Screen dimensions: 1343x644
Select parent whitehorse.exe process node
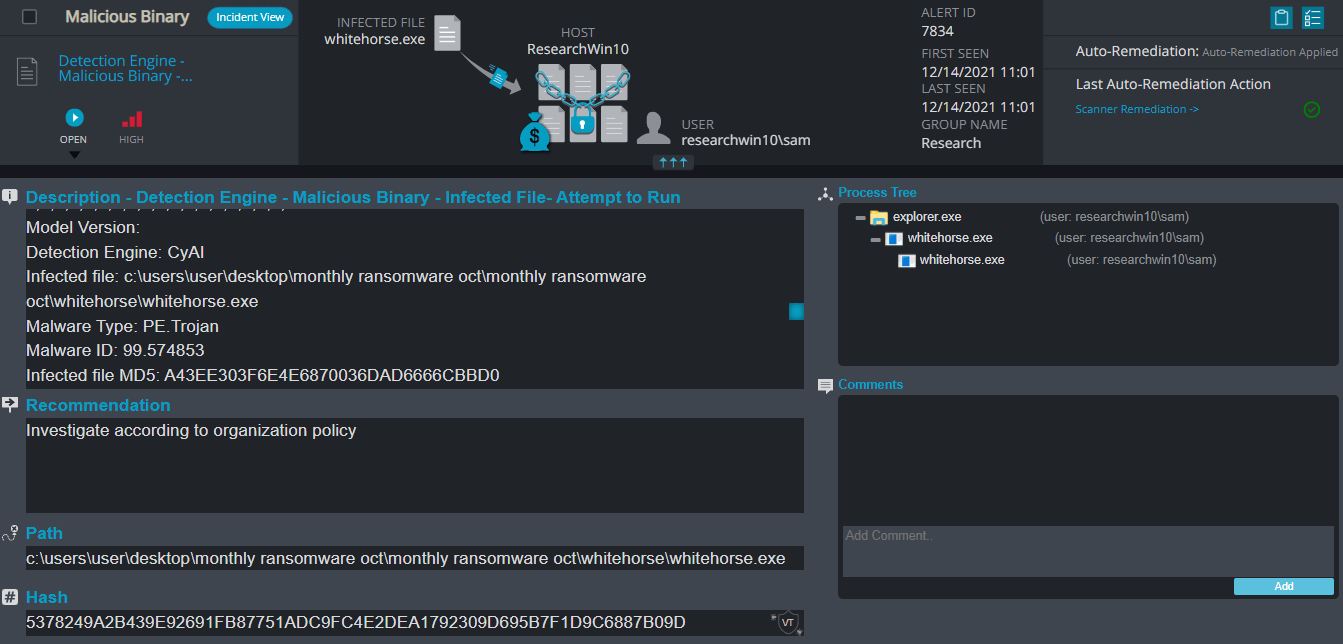[x=950, y=238]
